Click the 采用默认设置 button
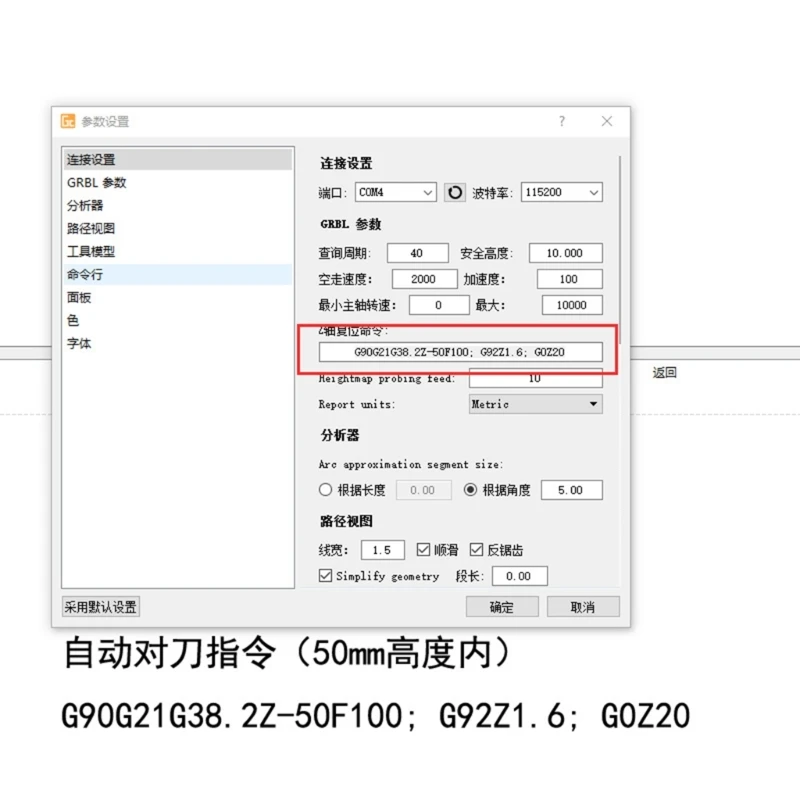This screenshot has height=800, width=800. click(101, 607)
